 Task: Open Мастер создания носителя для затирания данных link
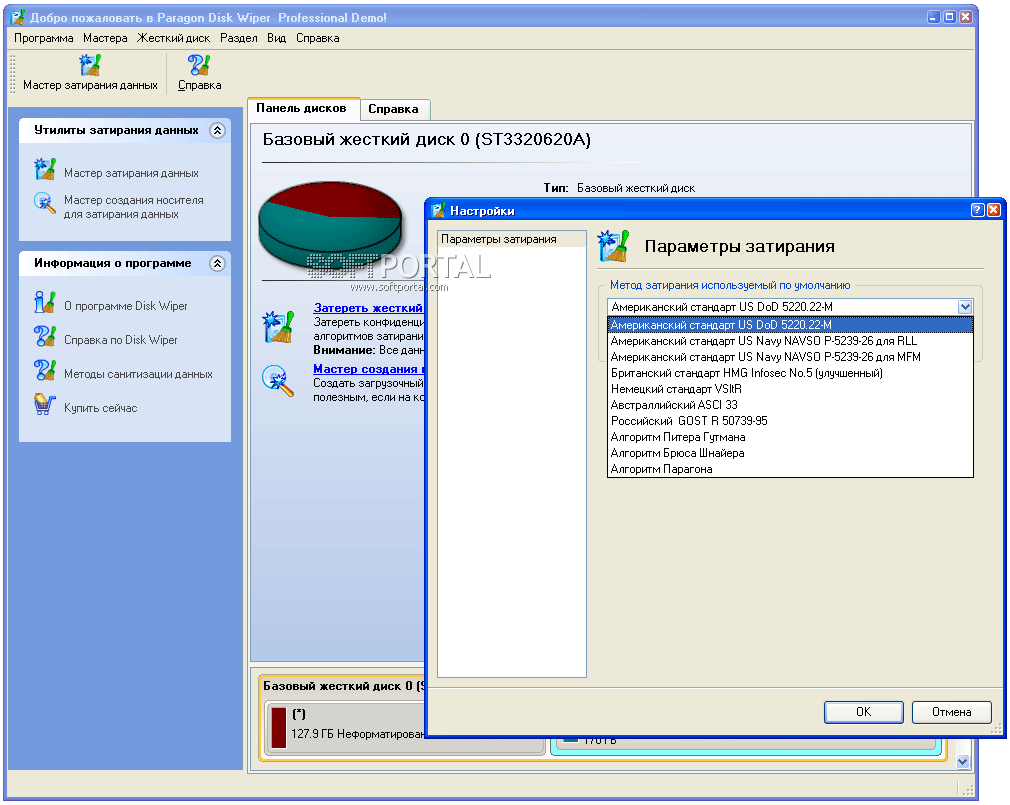pos(133,207)
